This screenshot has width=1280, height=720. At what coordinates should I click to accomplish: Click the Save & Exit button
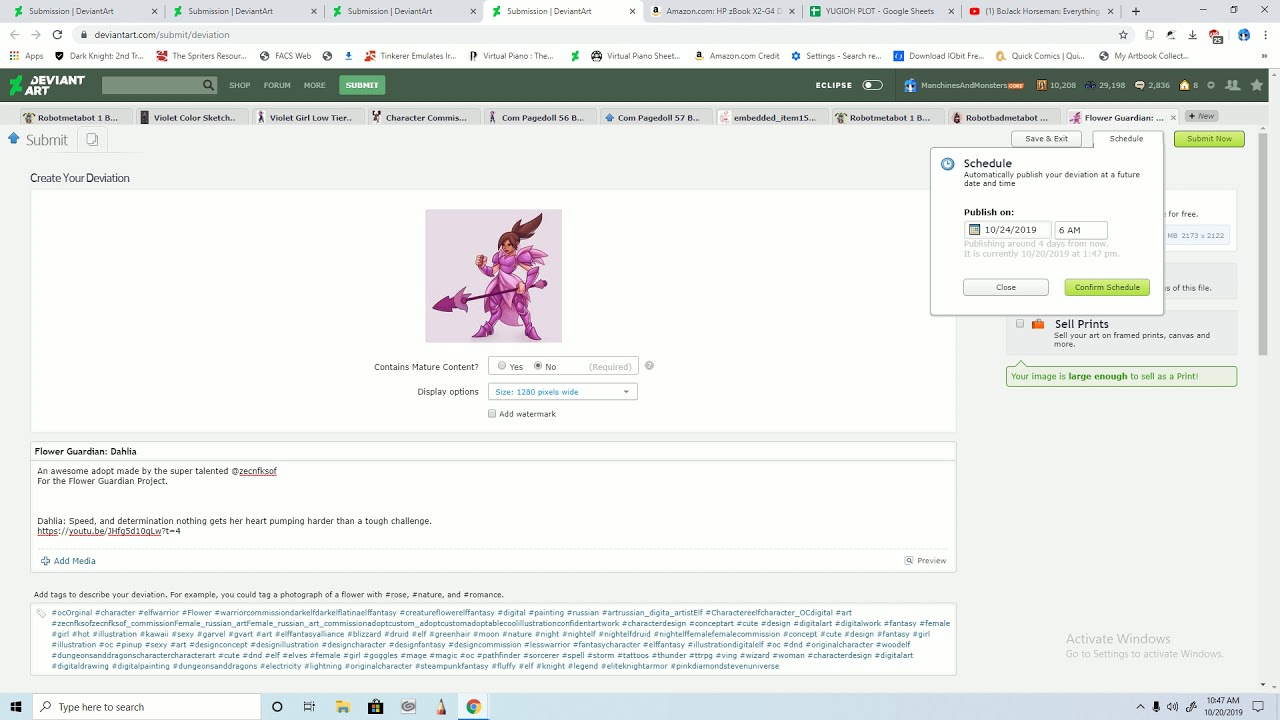[1047, 139]
